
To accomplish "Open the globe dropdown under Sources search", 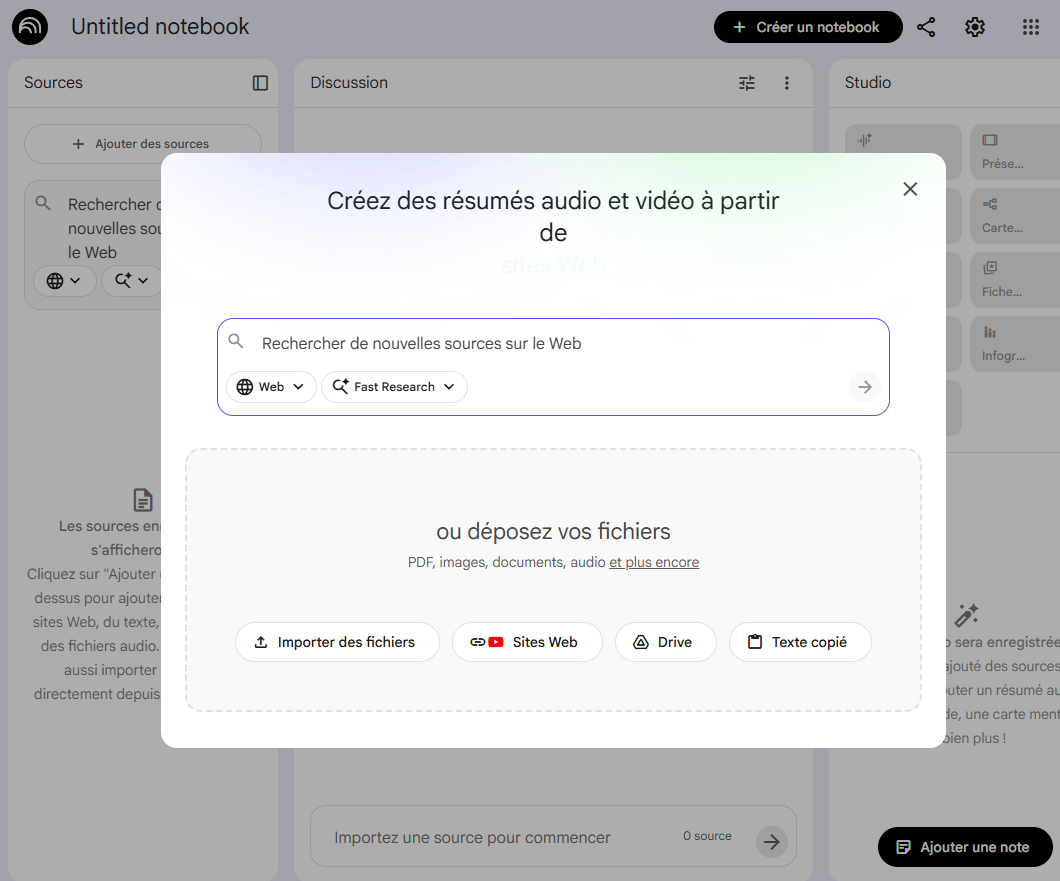I will click(x=64, y=281).
